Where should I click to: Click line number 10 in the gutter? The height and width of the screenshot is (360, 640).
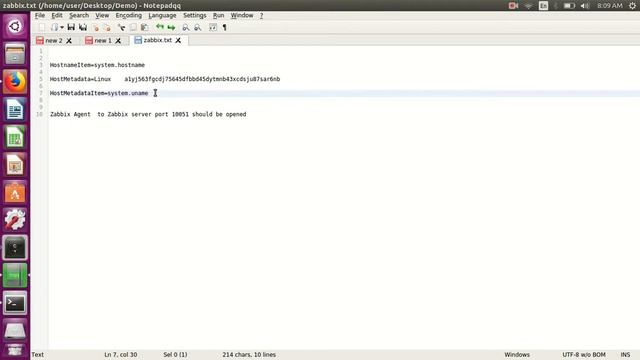(40, 114)
